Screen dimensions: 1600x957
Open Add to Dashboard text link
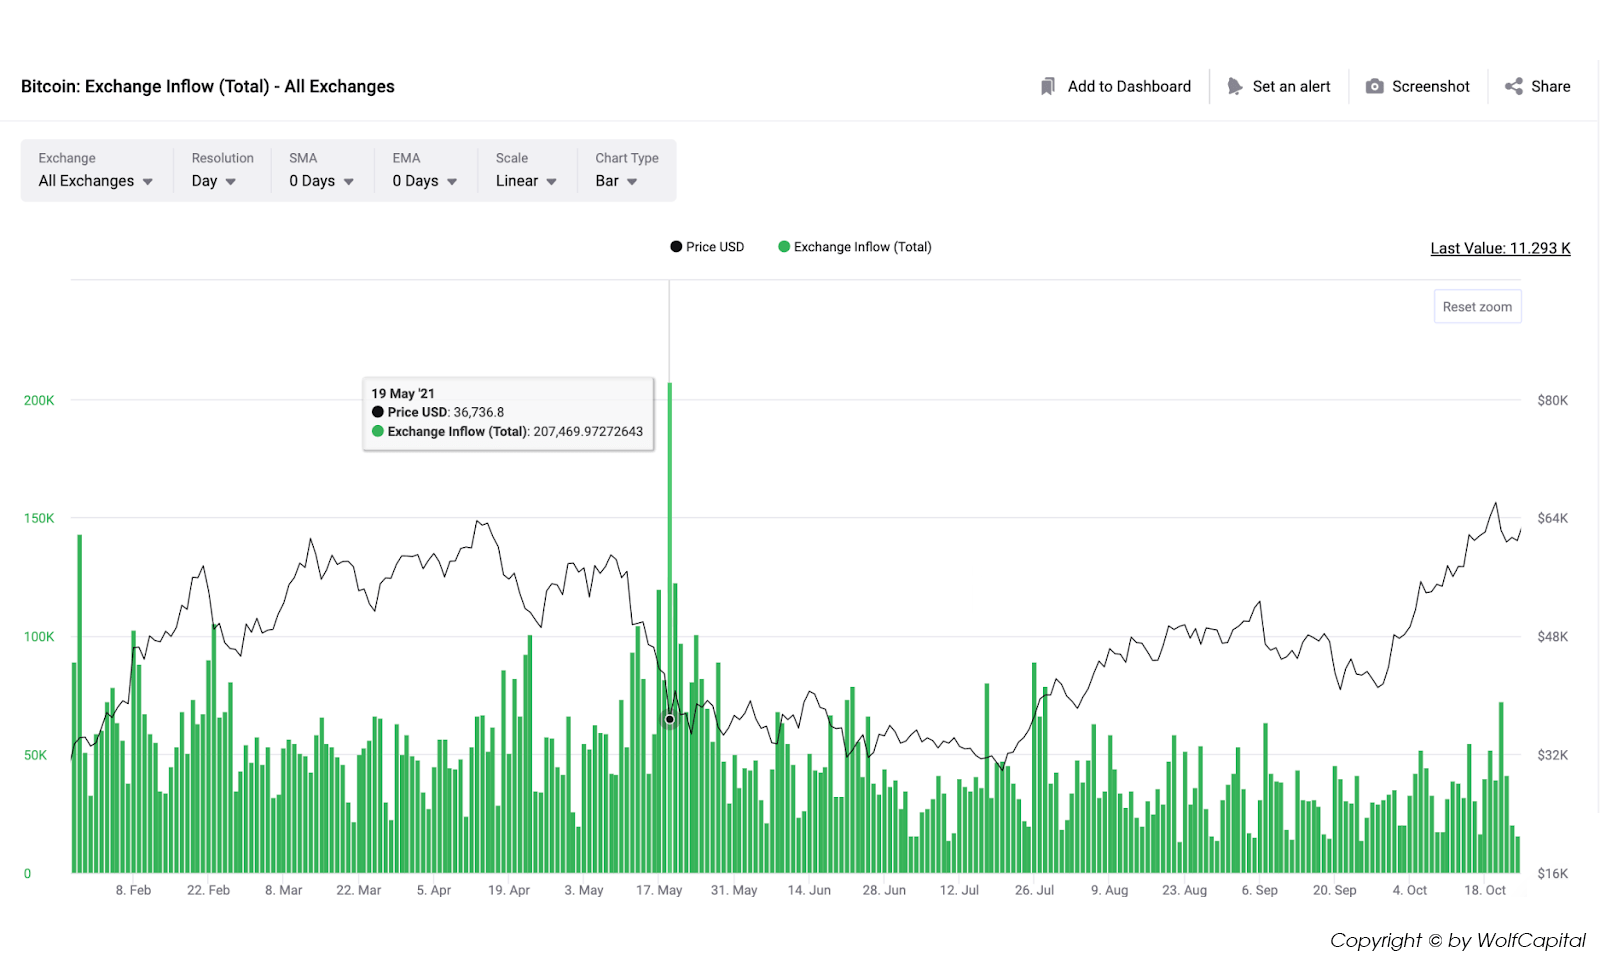pos(1129,87)
